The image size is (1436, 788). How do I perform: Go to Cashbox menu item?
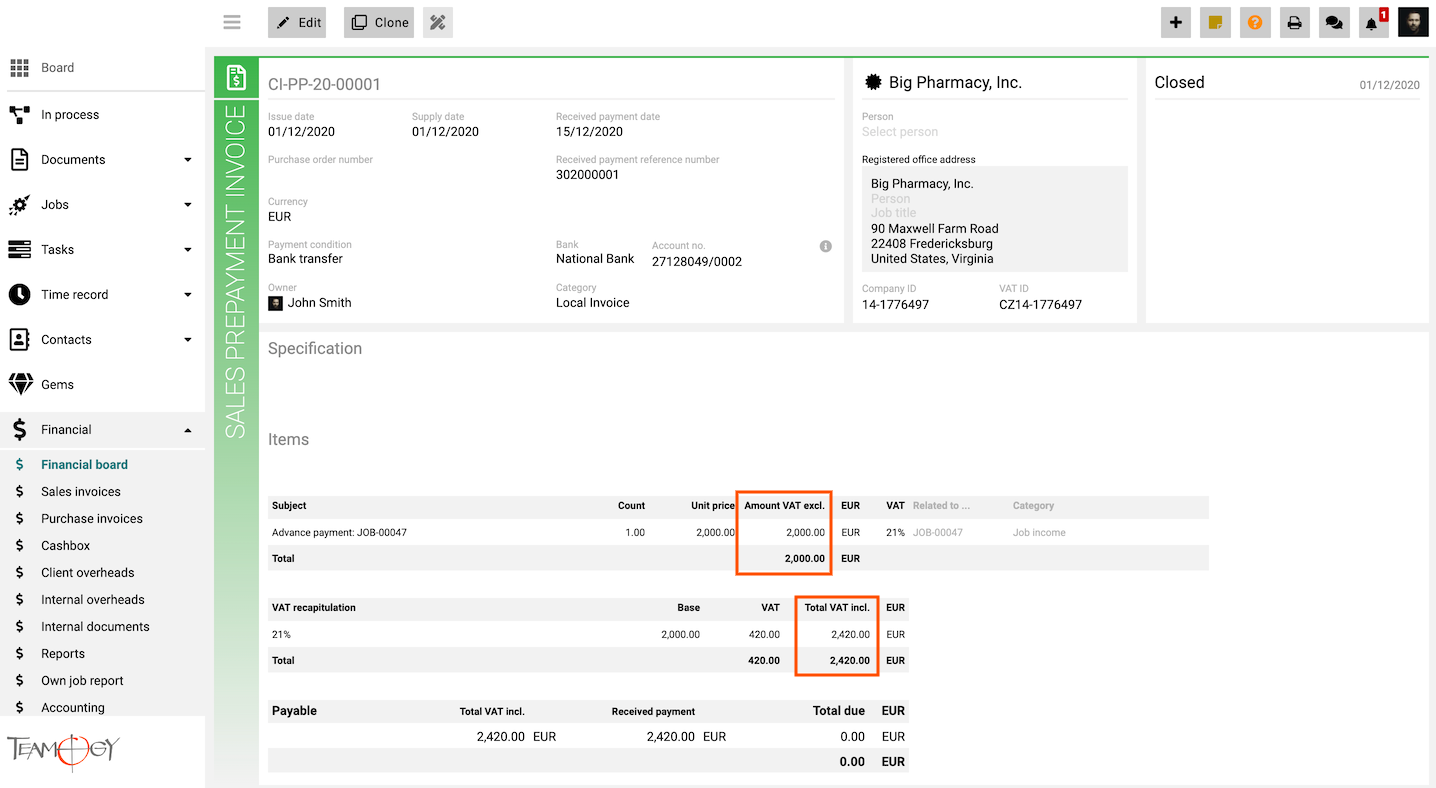point(65,546)
